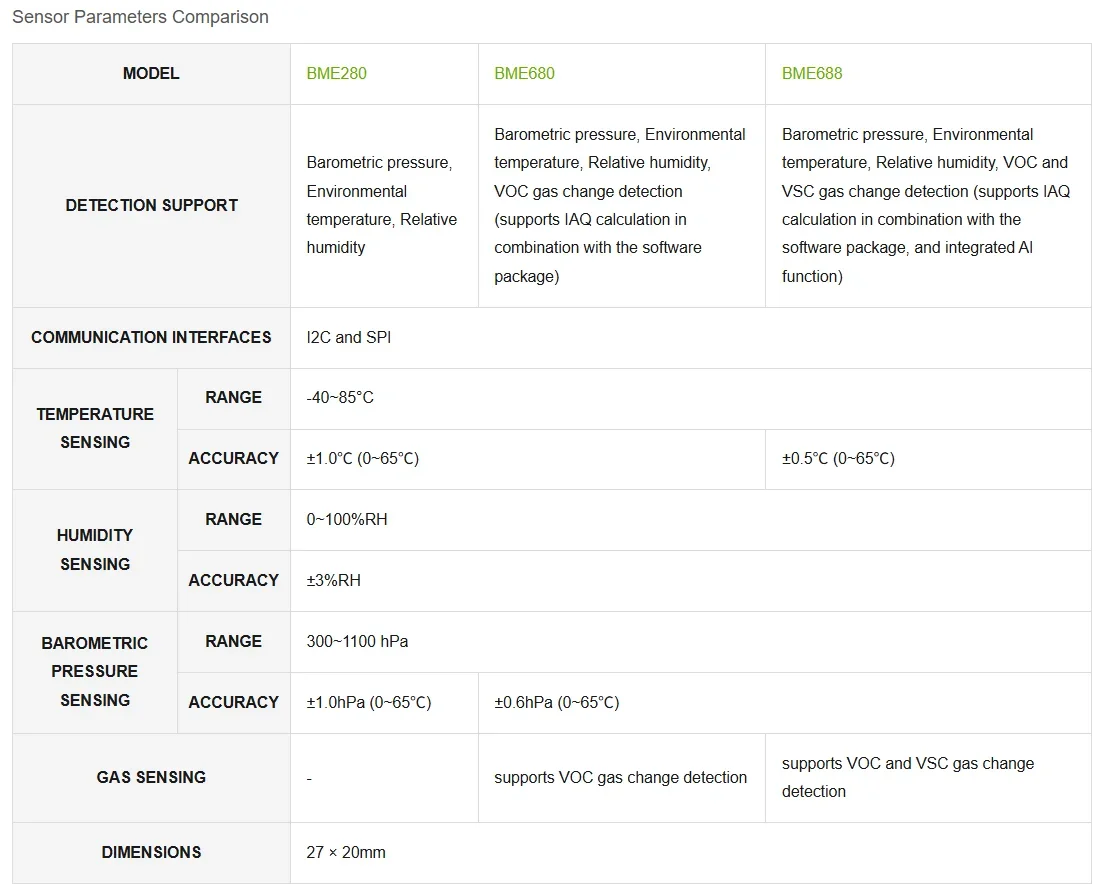Open the BME688 model link
The width and height of the screenshot is (1105, 891).
(812, 73)
